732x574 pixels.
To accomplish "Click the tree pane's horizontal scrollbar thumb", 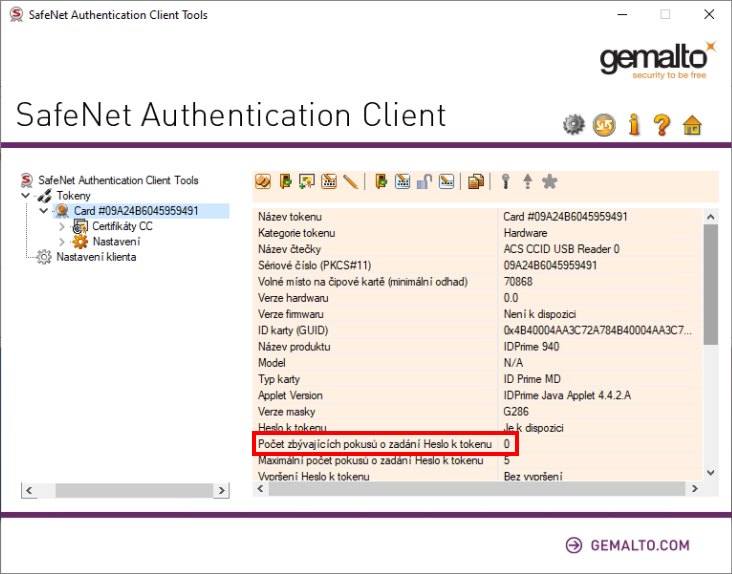I will pos(134,490).
